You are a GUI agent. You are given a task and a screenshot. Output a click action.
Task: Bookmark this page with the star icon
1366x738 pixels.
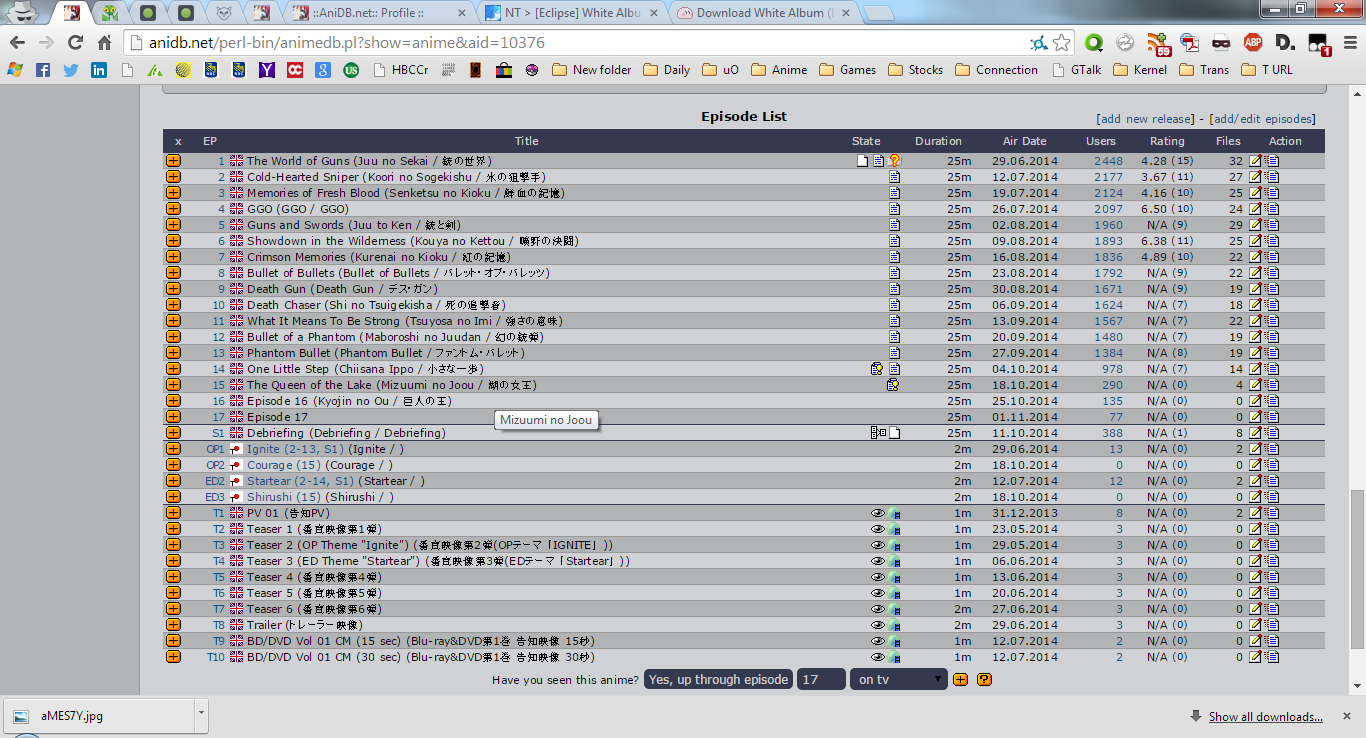coord(1062,43)
